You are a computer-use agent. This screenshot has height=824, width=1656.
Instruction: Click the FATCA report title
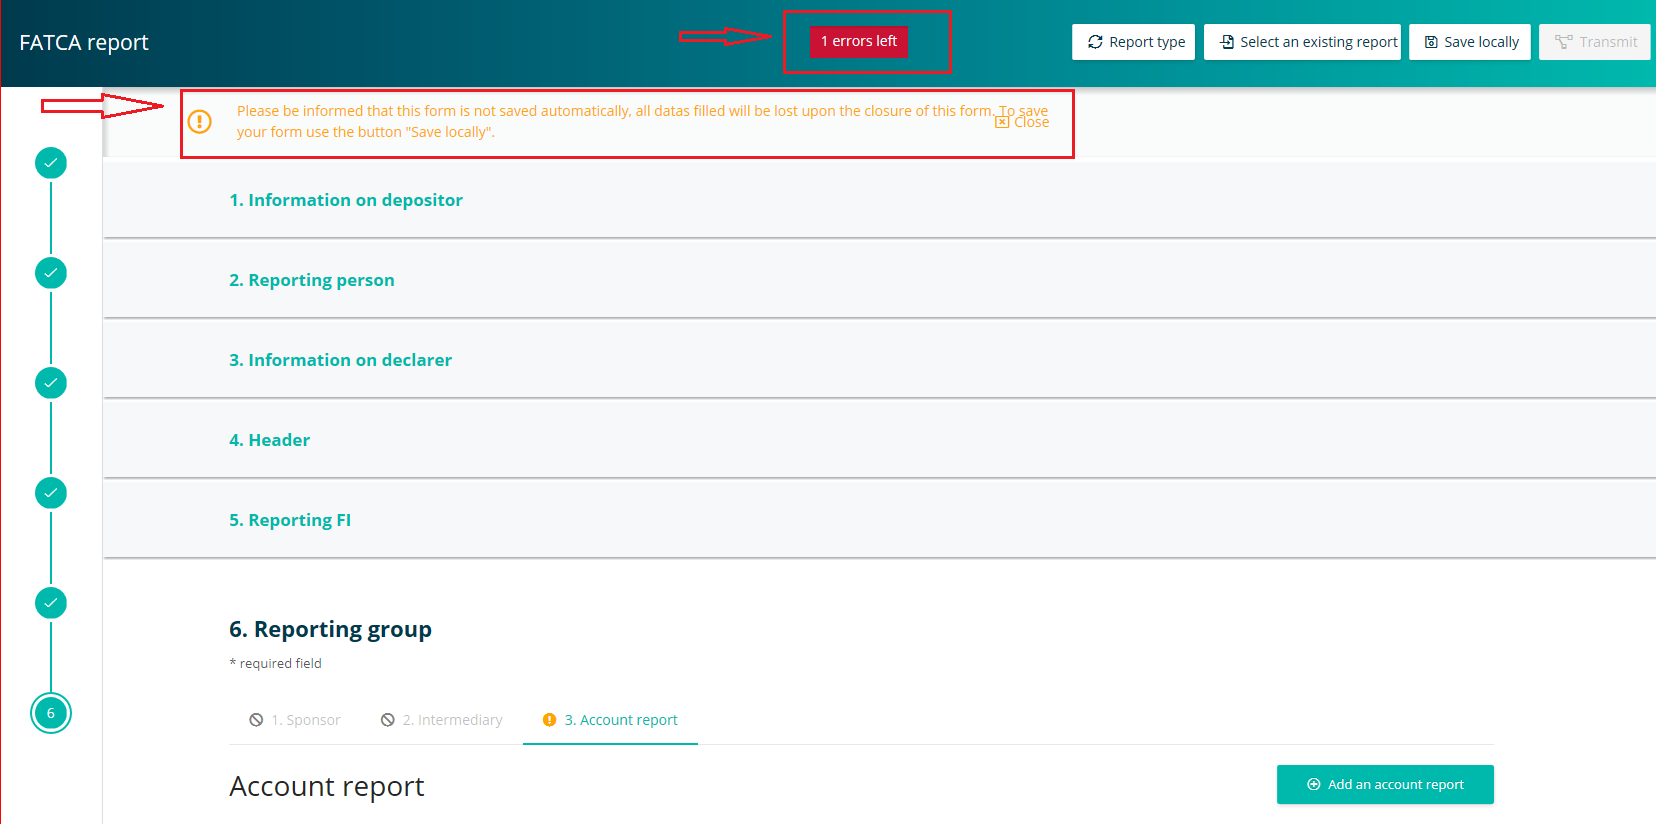click(84, 42)
